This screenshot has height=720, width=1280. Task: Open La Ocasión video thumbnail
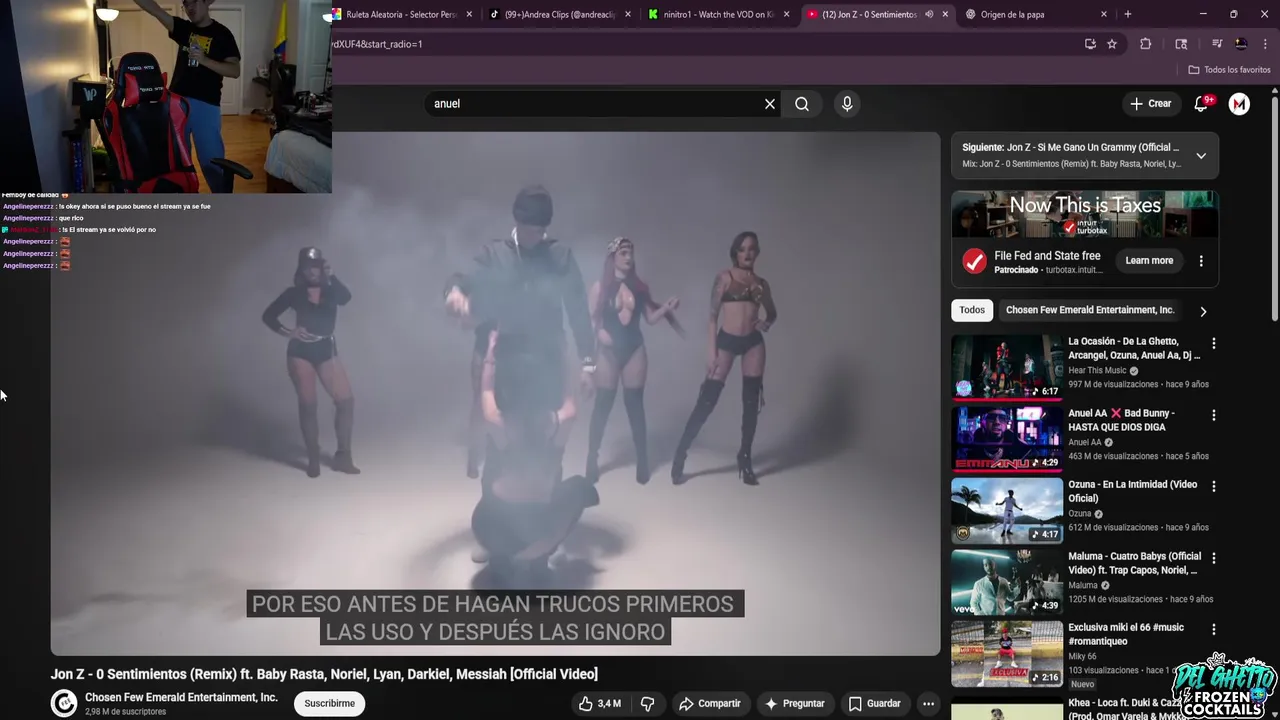pyautogui.click(x=1007, y=367)
